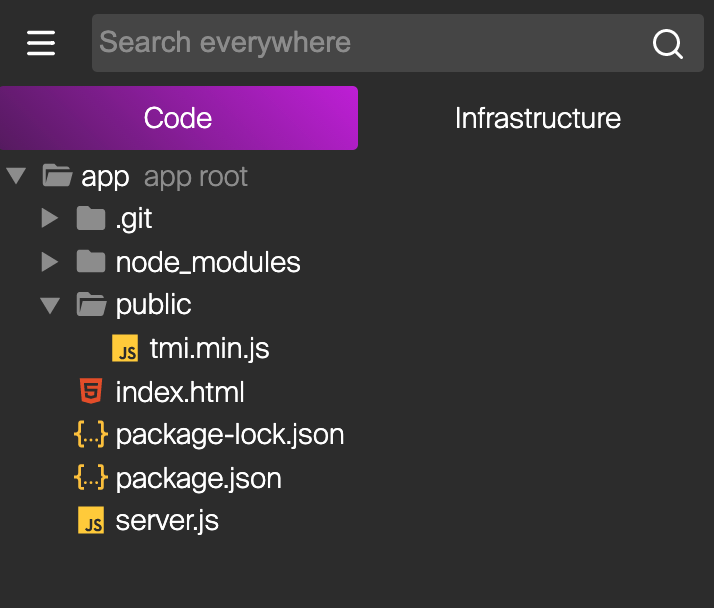Click the HTML5 icon beside index.html
Image resolution: width=714 pixels, height=608 pixels.
point(90,392)
